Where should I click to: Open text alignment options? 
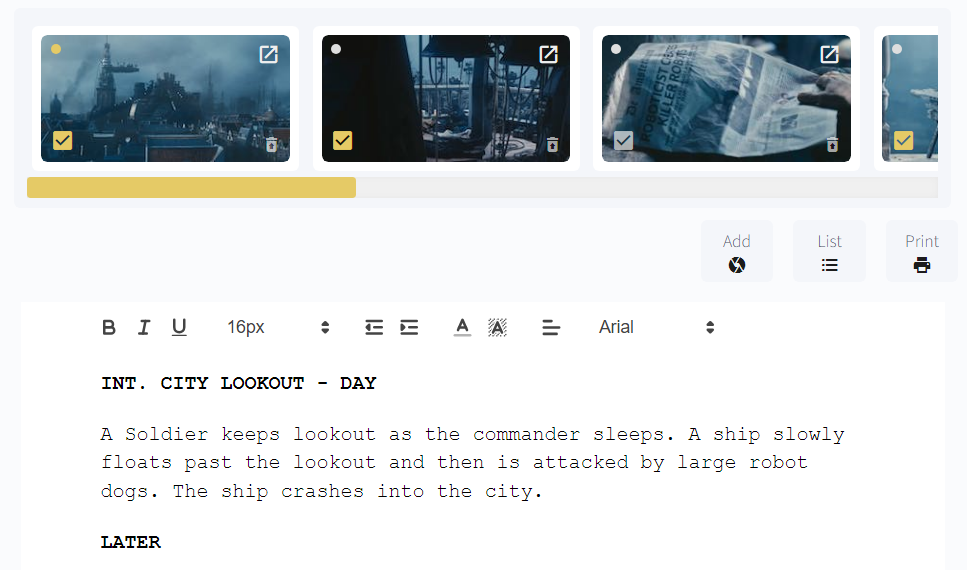tap(551, 328)
